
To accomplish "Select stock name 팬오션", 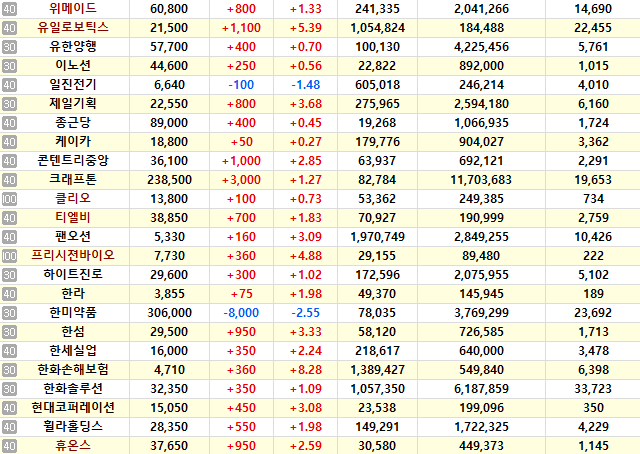I will point(73,236).
